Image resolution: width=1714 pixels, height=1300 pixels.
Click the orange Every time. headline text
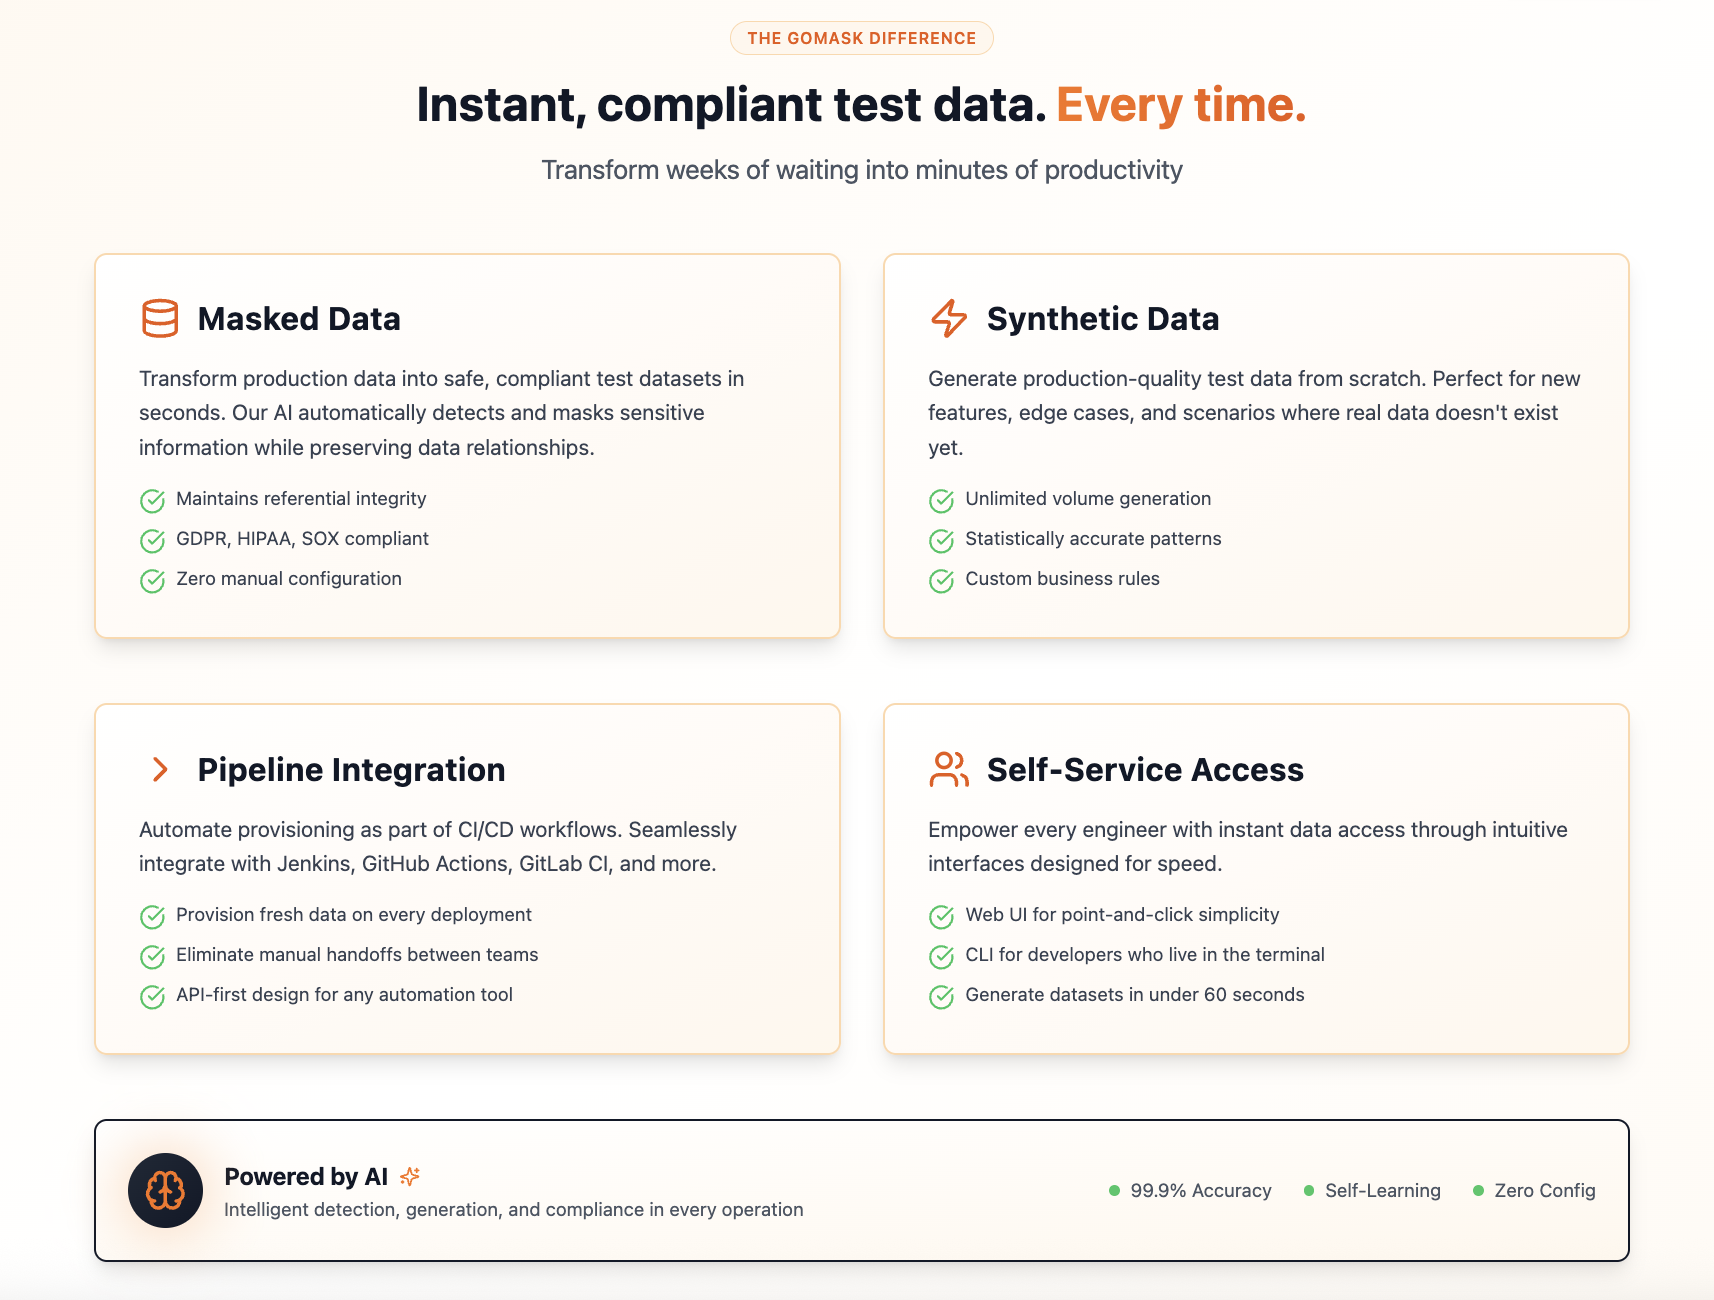(1181, 105)
